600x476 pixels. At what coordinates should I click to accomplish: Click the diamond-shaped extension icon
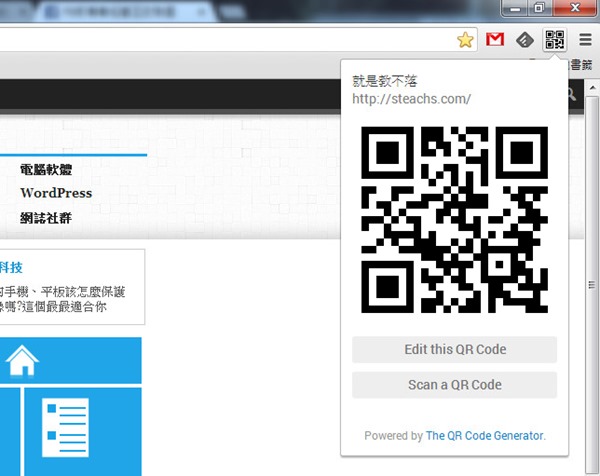click(525, 40)
